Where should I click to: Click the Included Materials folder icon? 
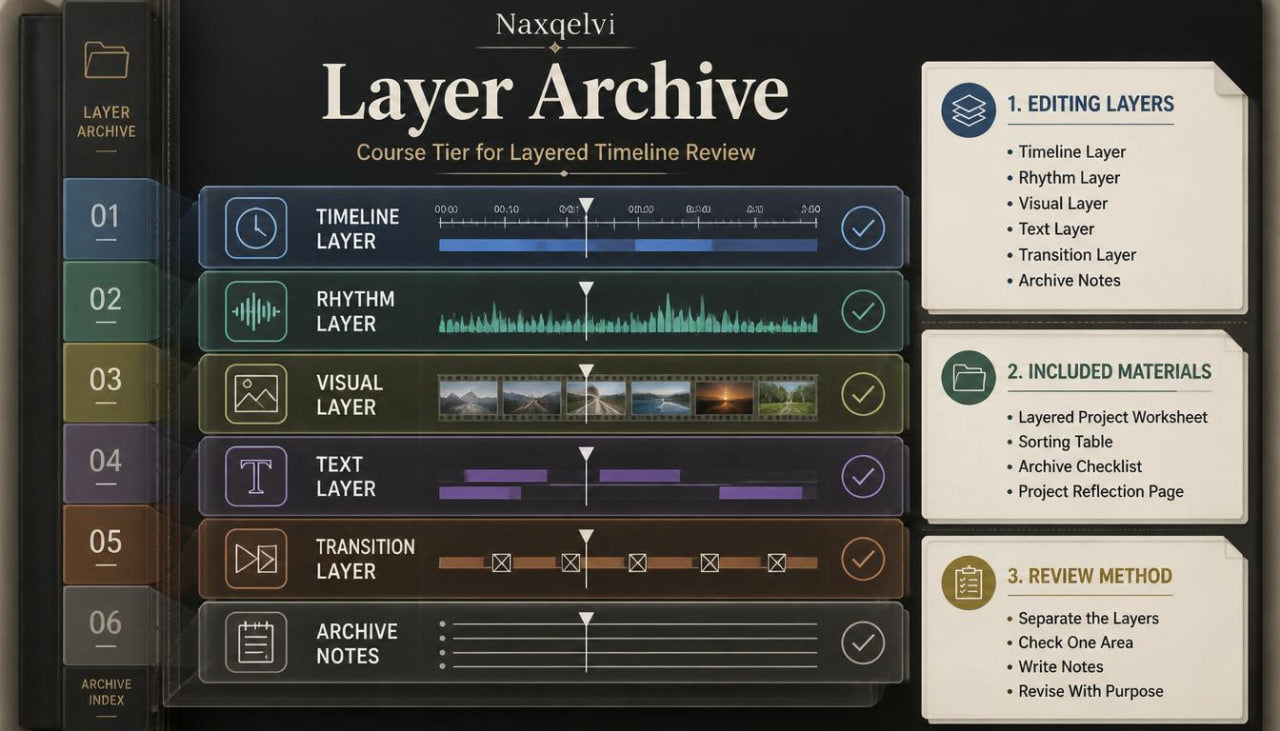pos(968,377)
